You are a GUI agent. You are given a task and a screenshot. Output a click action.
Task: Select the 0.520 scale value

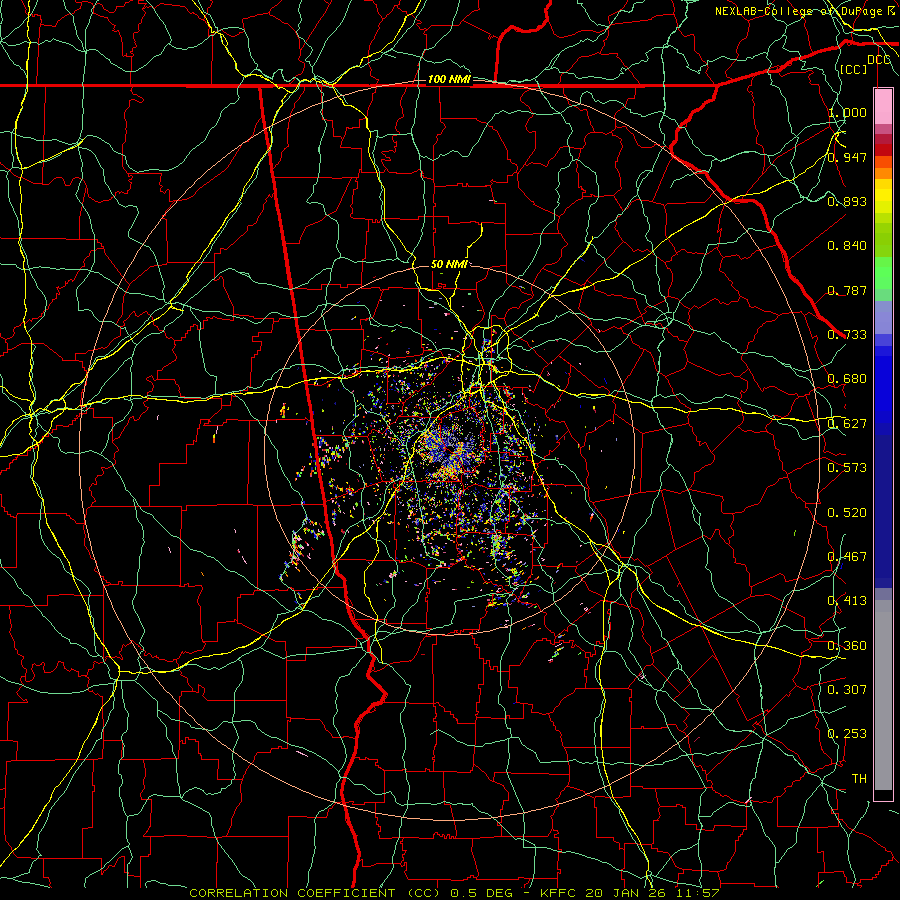847,513
